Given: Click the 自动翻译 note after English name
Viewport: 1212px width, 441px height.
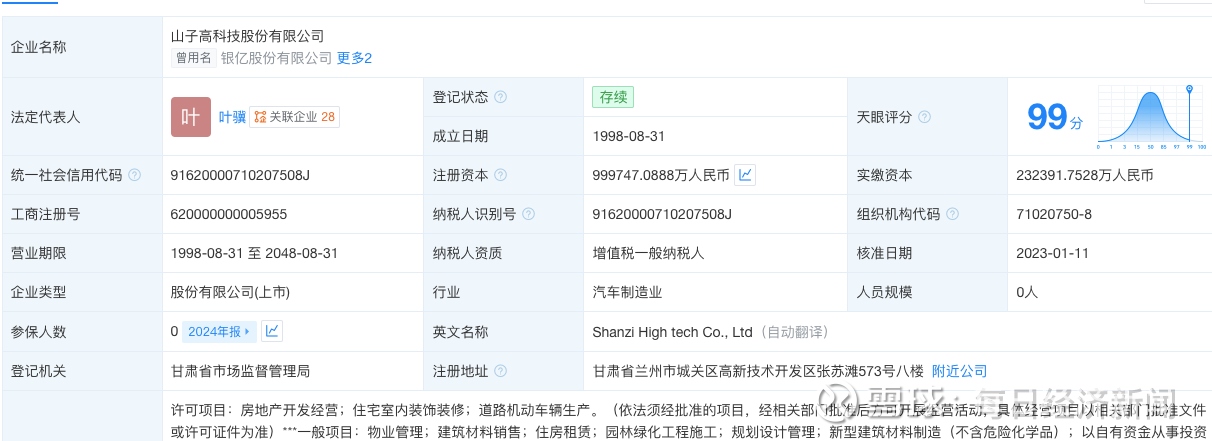Looking at the screenshot, I should [x=793, y=331].
